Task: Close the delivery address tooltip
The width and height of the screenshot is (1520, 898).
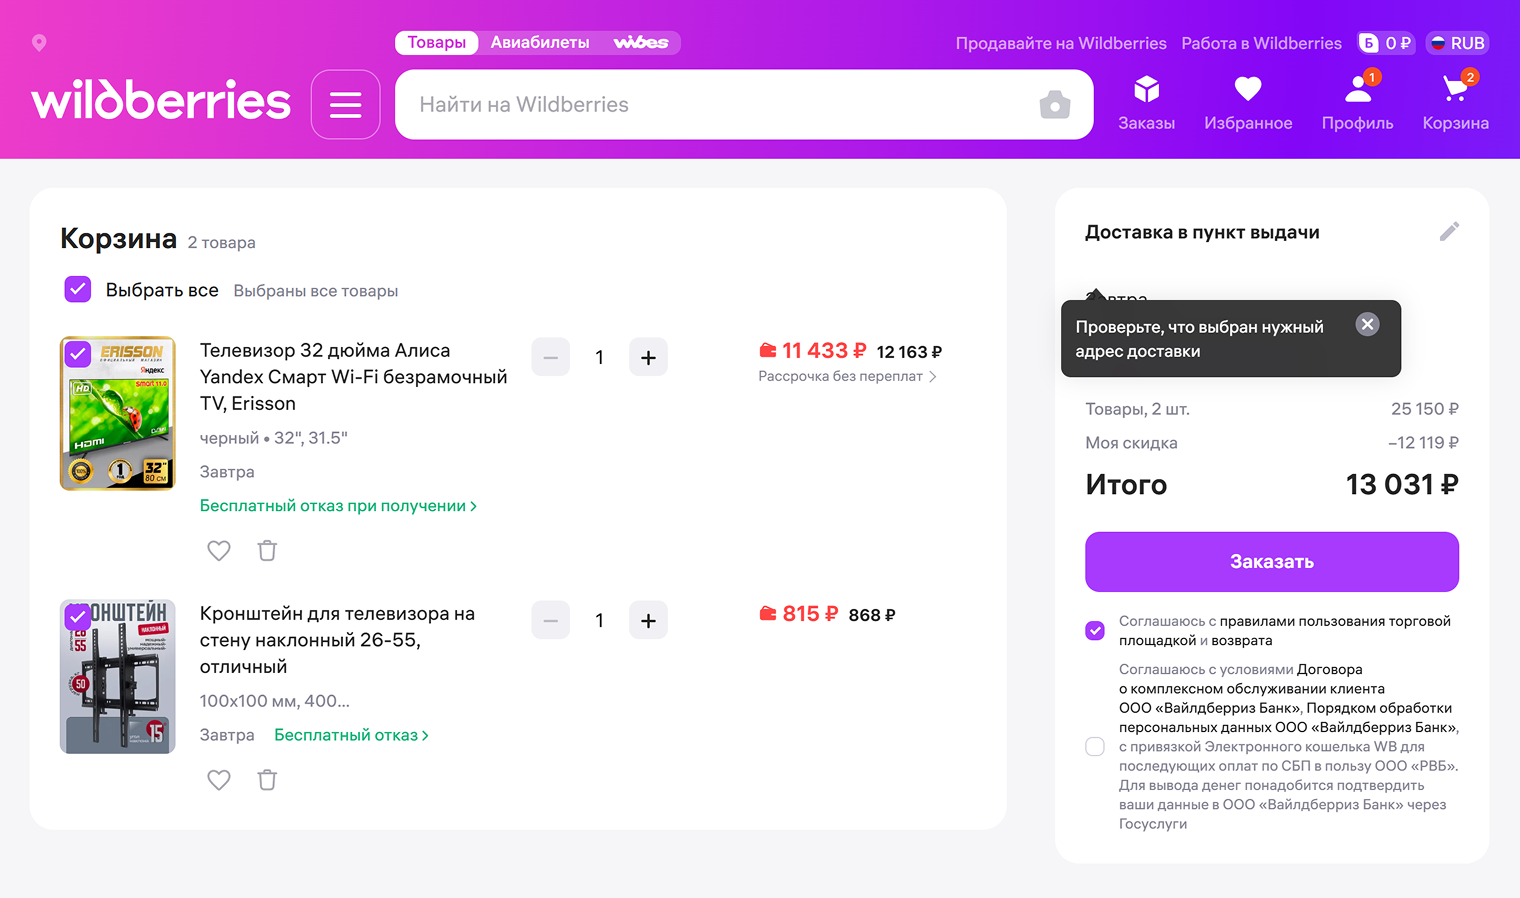Action: point(1367,324)
